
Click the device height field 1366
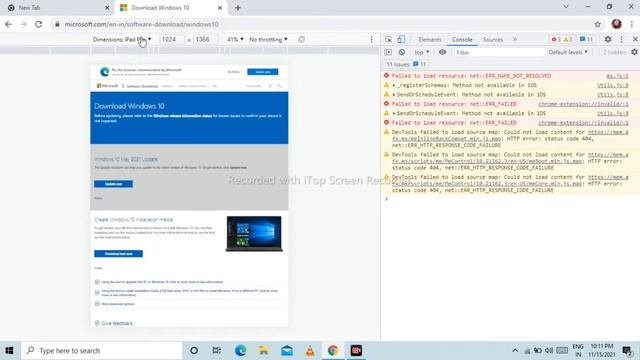(x=204, y=39)
